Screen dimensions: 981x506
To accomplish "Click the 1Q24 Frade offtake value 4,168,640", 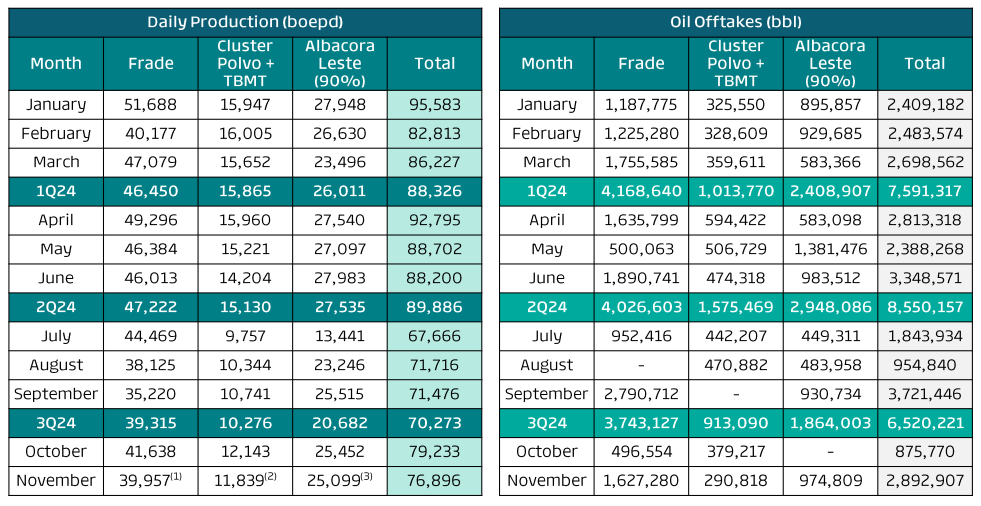I will click(641, 191).
